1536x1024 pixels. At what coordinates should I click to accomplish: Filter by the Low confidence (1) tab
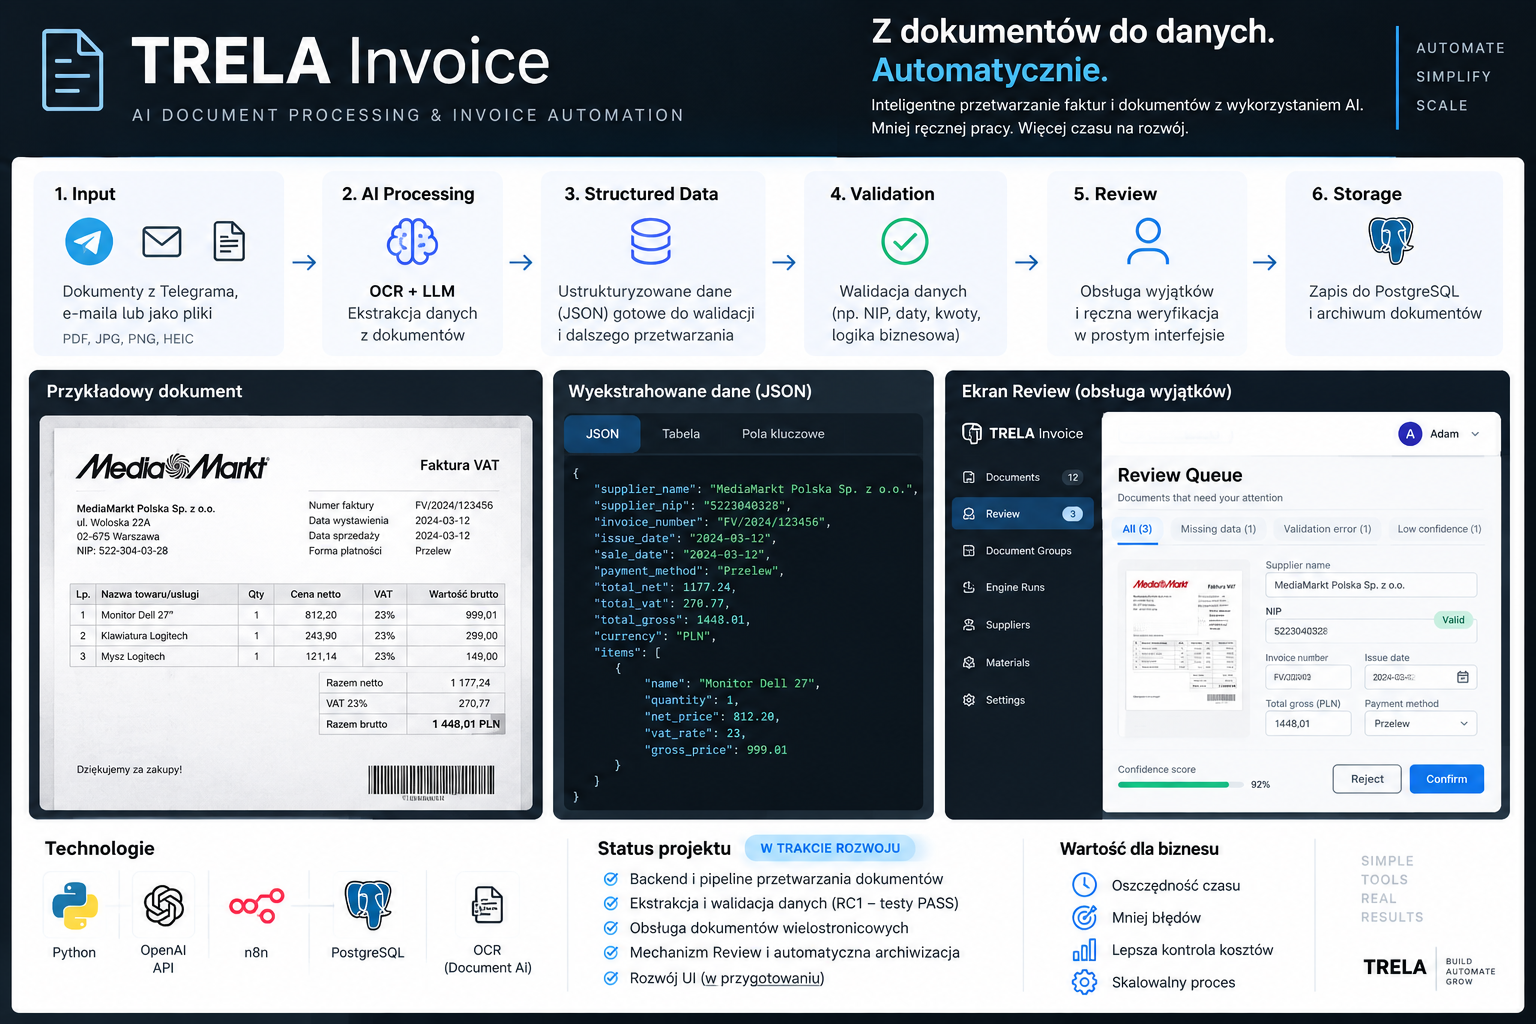[1439, 529]
